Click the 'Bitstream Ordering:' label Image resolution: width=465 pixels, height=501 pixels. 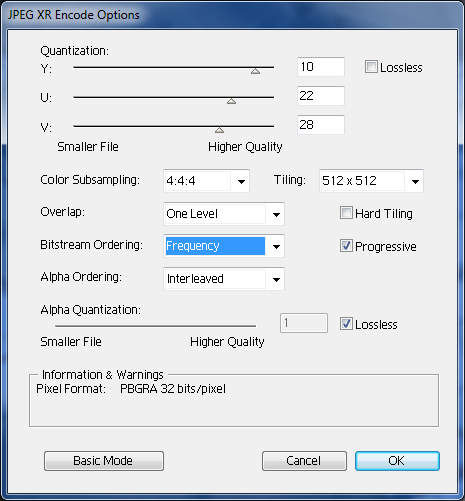(x=91, y=245)
